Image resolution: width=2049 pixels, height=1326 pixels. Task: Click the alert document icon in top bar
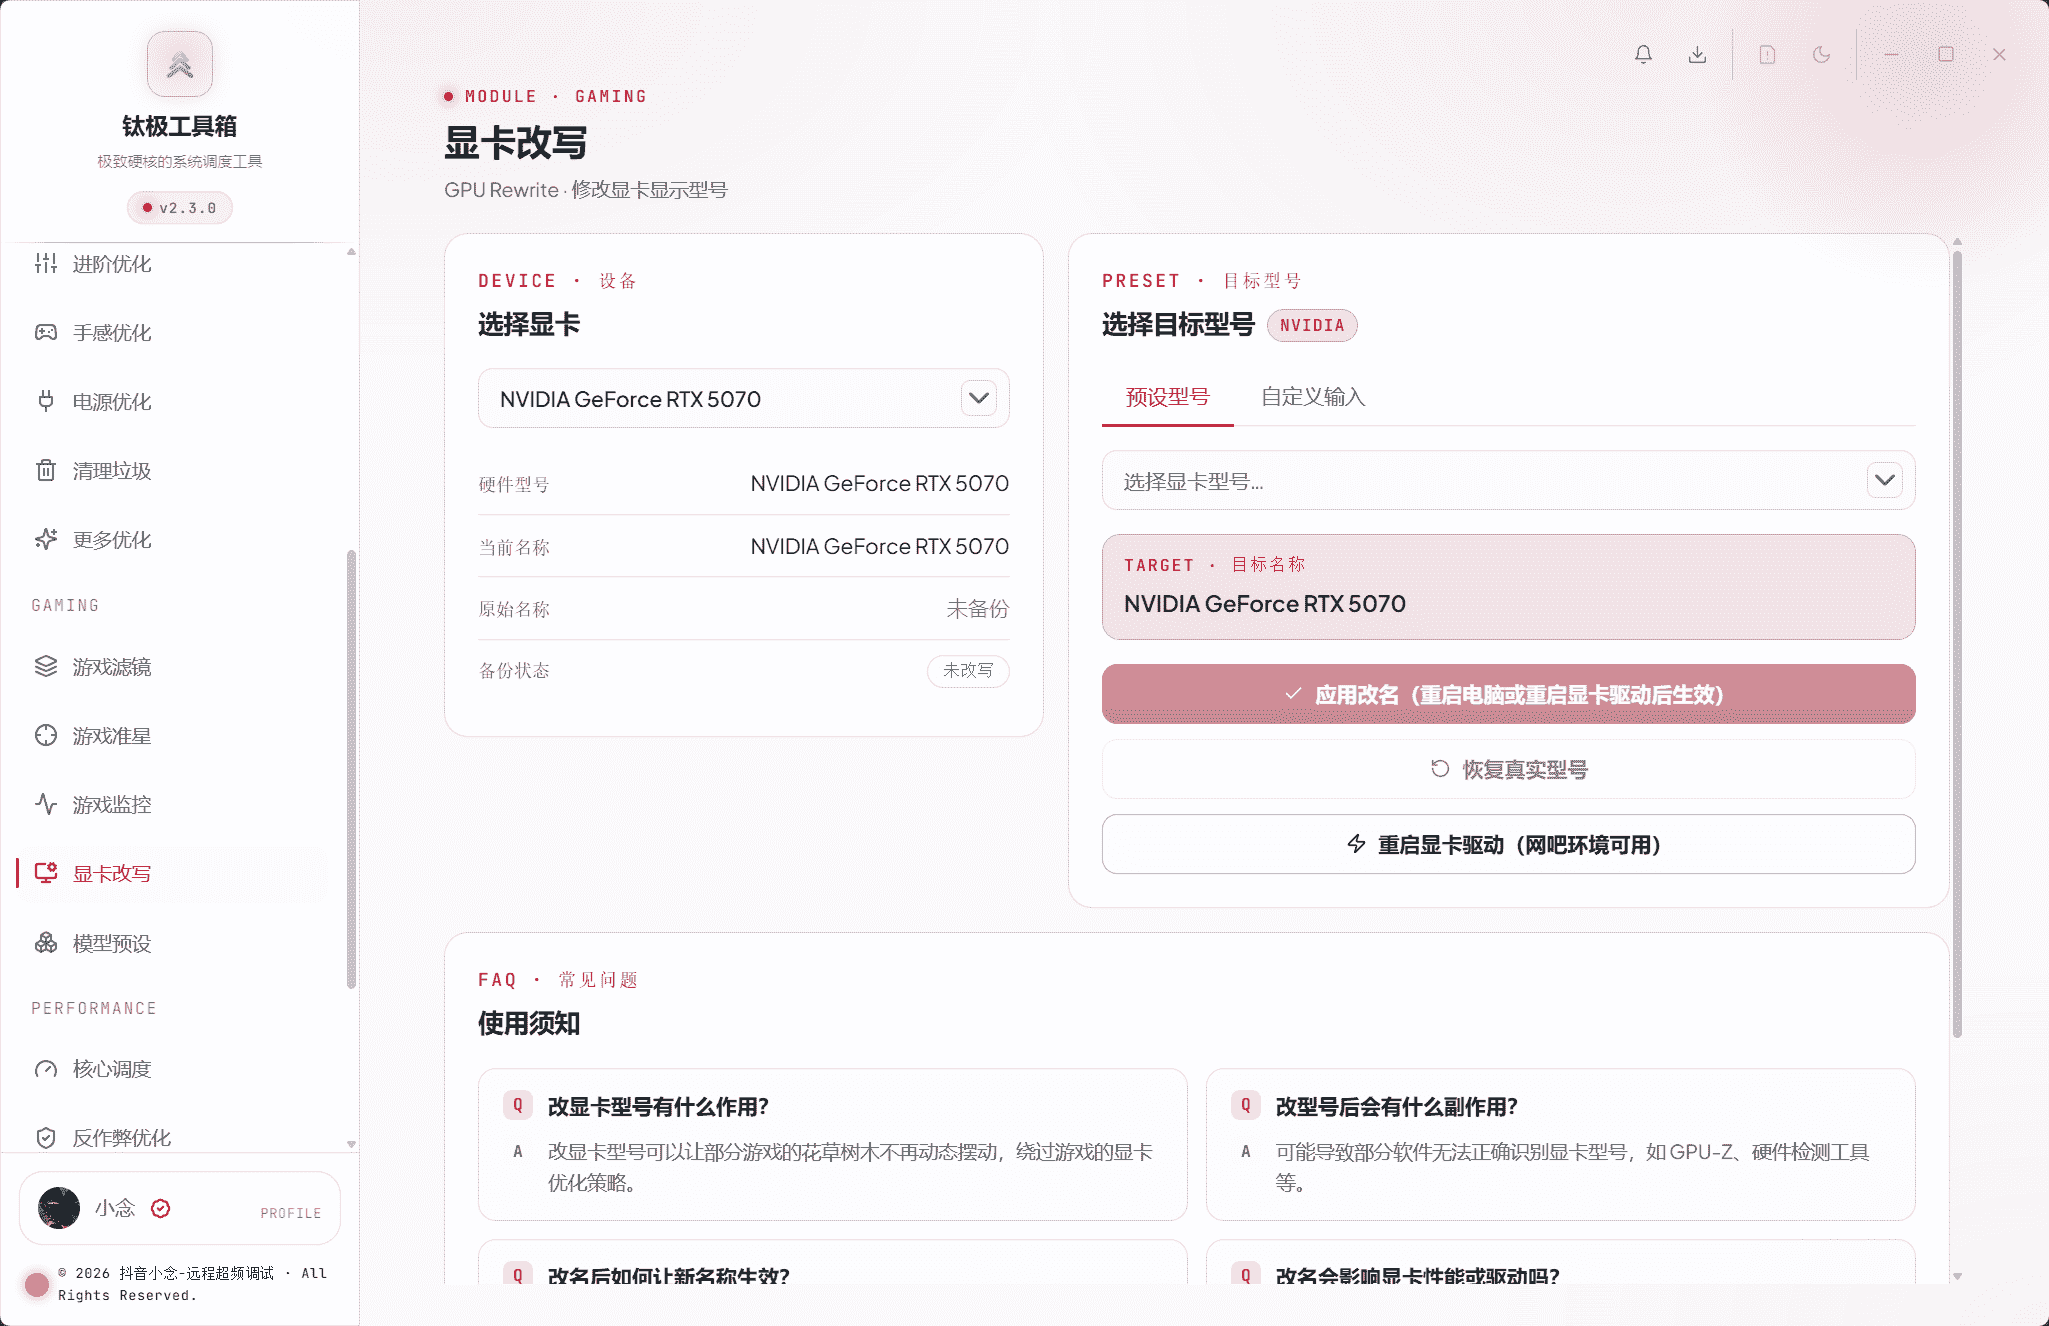point(1767,54)
